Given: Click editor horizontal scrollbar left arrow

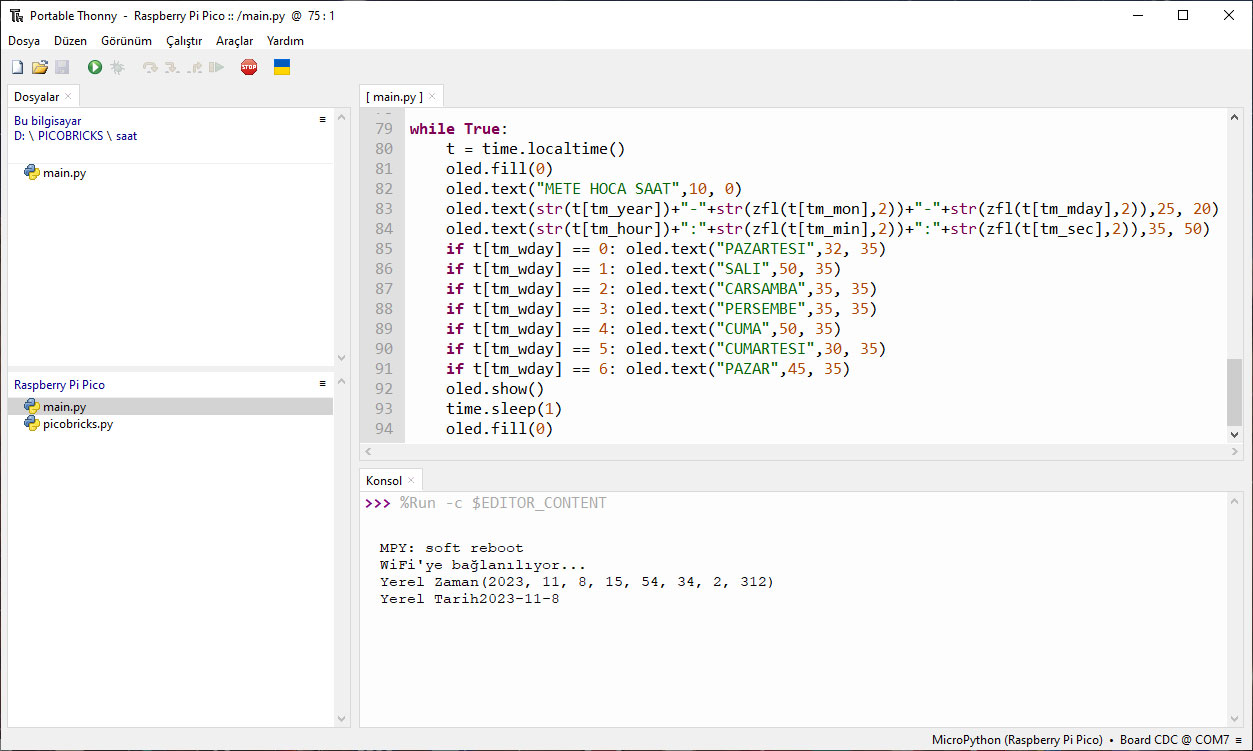Looking at the screenshot, I should tap(367, 452).
